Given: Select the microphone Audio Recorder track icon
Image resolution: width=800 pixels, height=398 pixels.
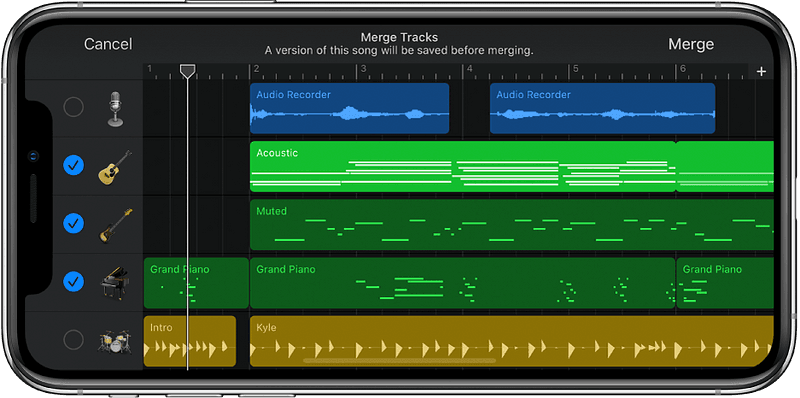Looking at the screenshot, I should pos(115,109).
